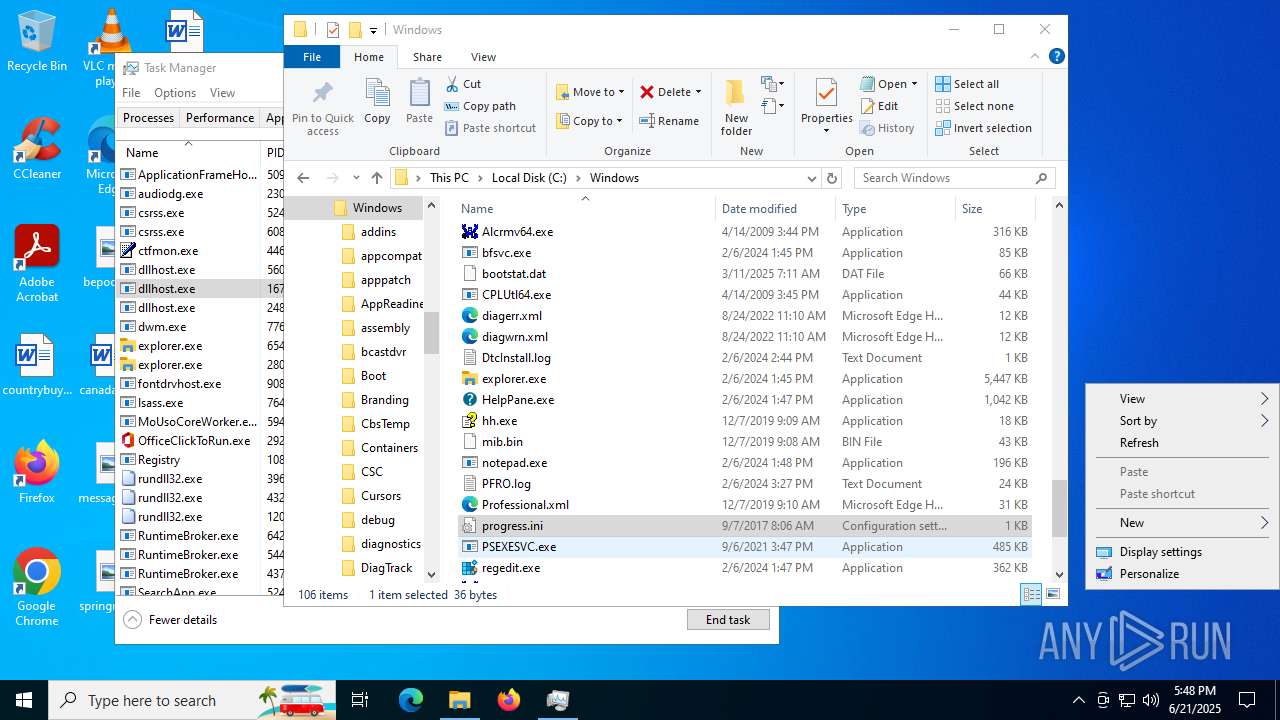The width and height of the screenshot is (1280, 720).
Task: Expand the Open button dropdown arrow
Action: pyautogui.click(x=914, y=84)
